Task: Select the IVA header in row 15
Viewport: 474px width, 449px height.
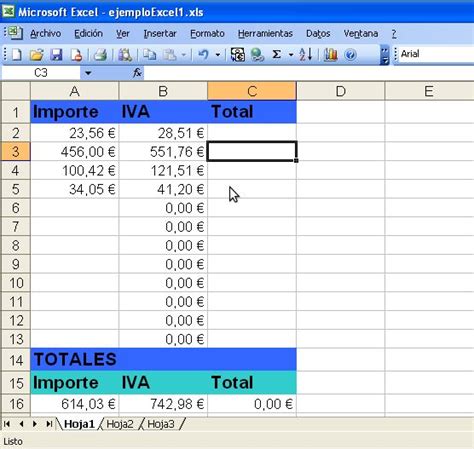Action: coord(163,383)
